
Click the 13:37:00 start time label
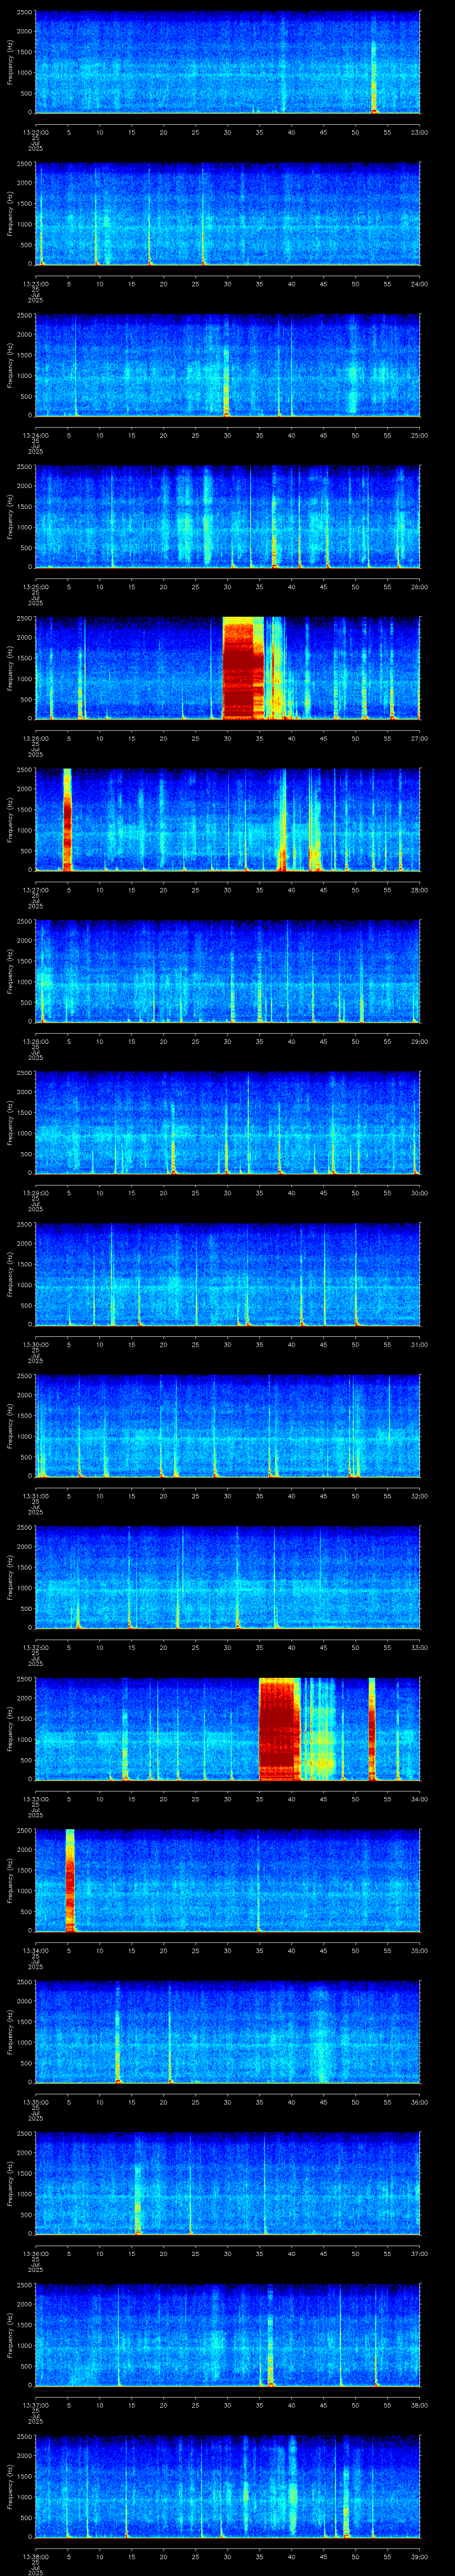pyautogui.click(x=35, y=2405)
